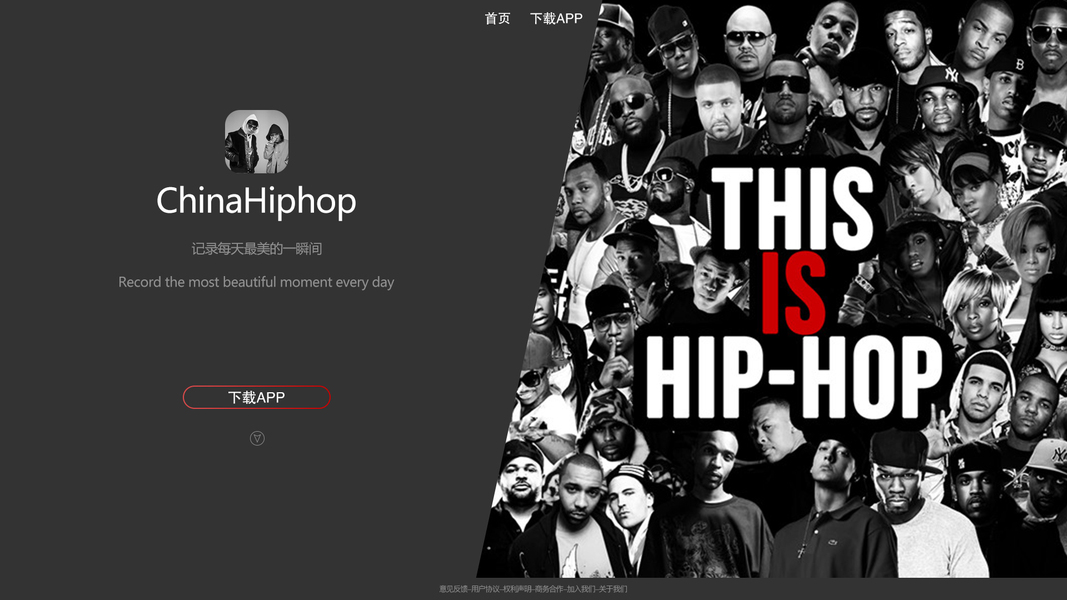Click the red-outlined 下载APP button
The height and width of the screenshot is (600, 1067).
[x=257, y=397]
